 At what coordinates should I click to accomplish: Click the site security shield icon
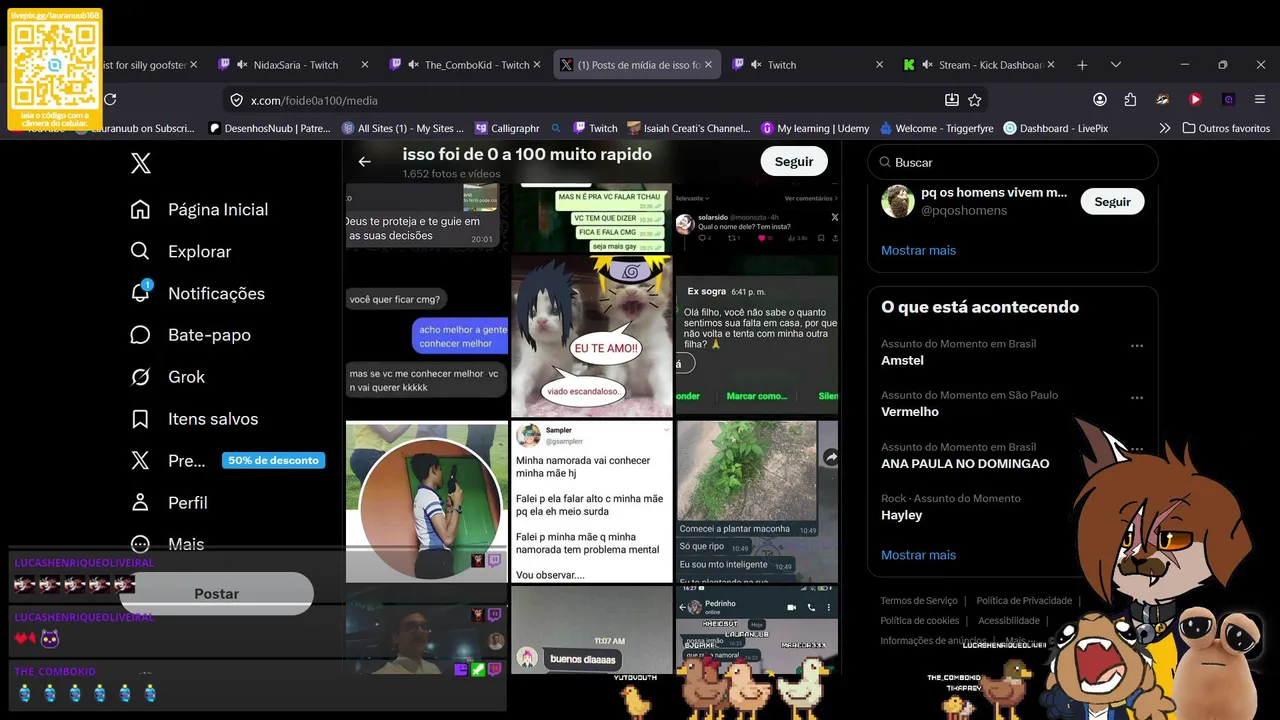point(237,100)
